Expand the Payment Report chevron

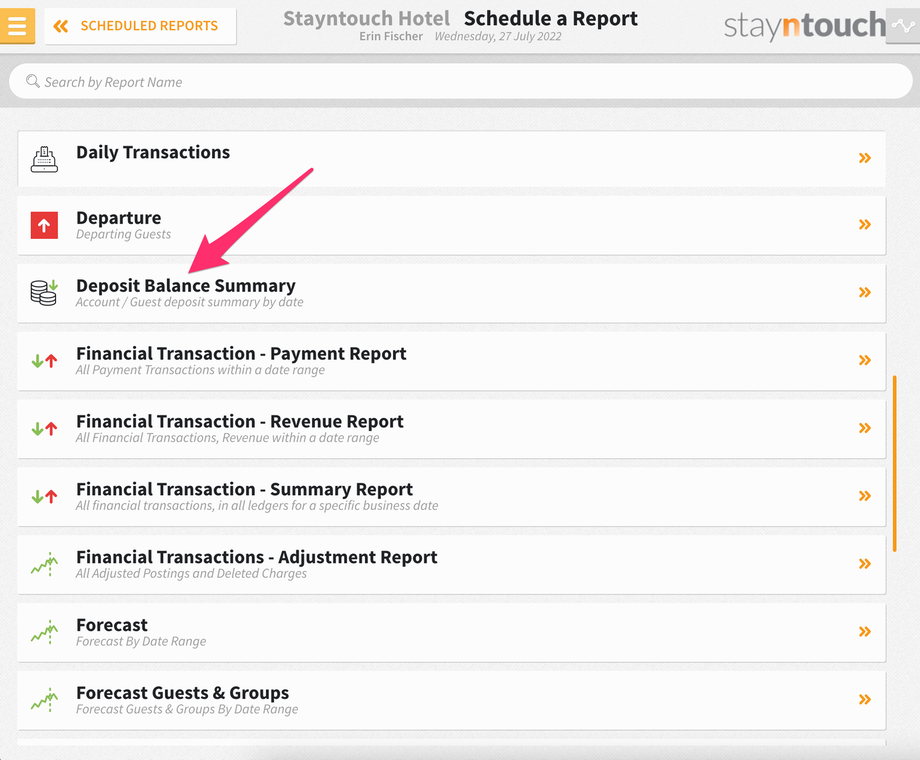[865, 360]
